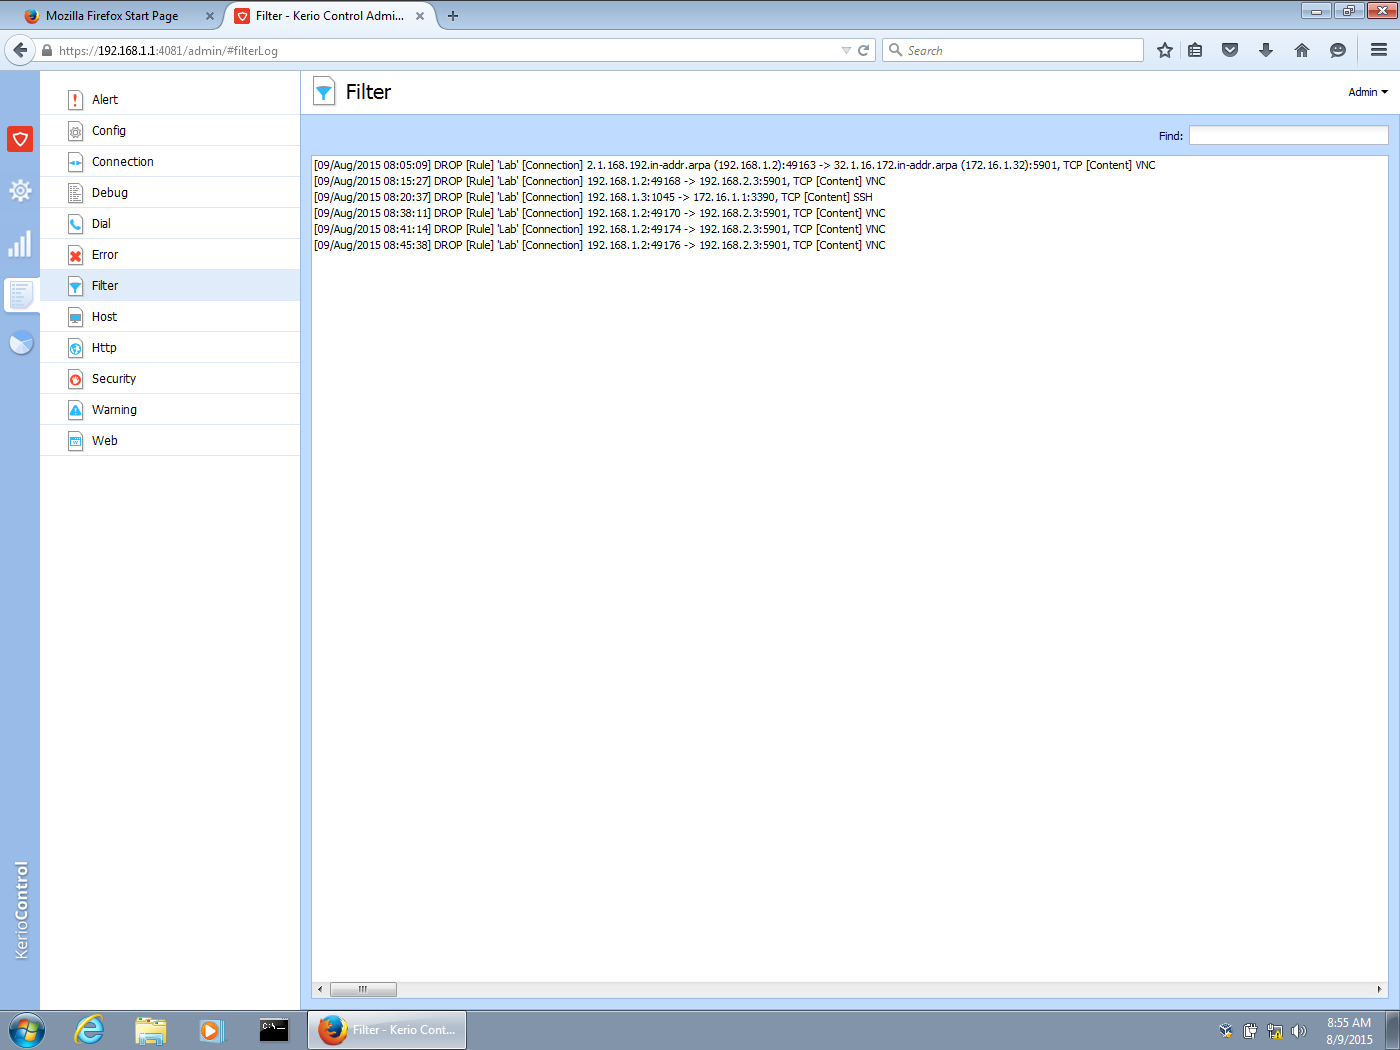Image resolution: width=1400 pixels, height=1050 pixels.
Task: Click the scroll left arrow of log
Action: point(320,989)
